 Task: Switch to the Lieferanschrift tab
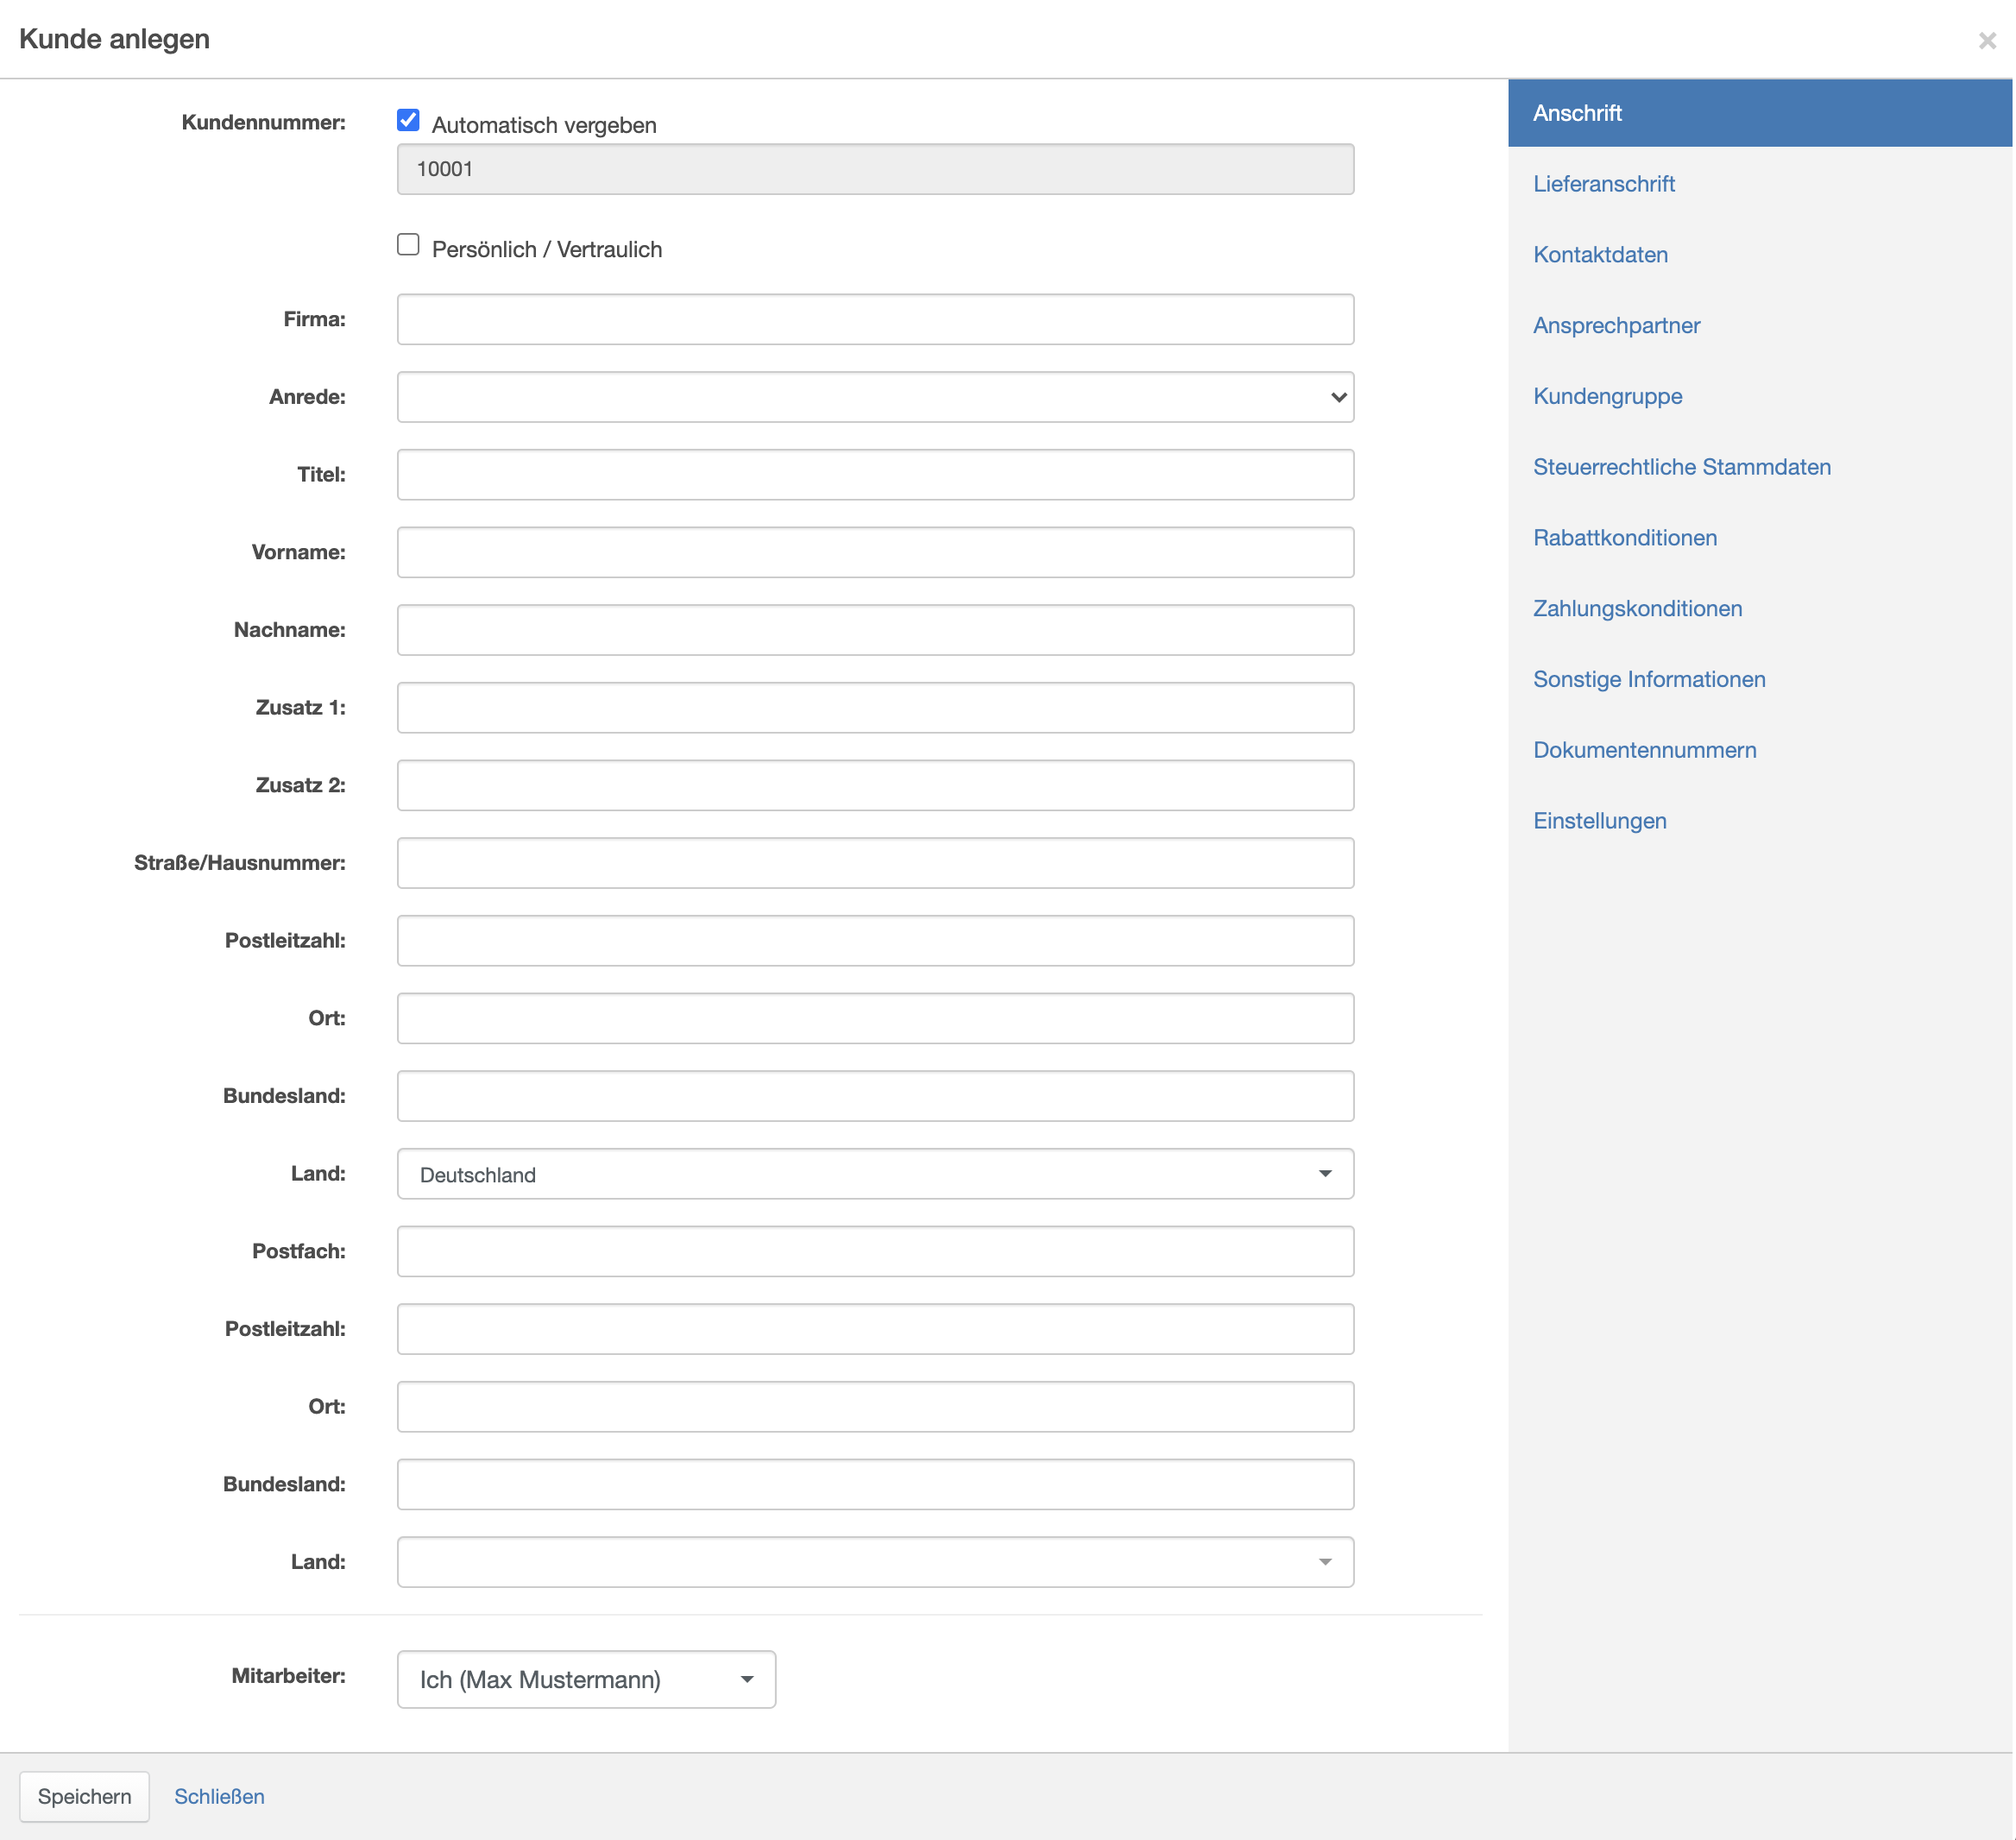(1603, 184)
